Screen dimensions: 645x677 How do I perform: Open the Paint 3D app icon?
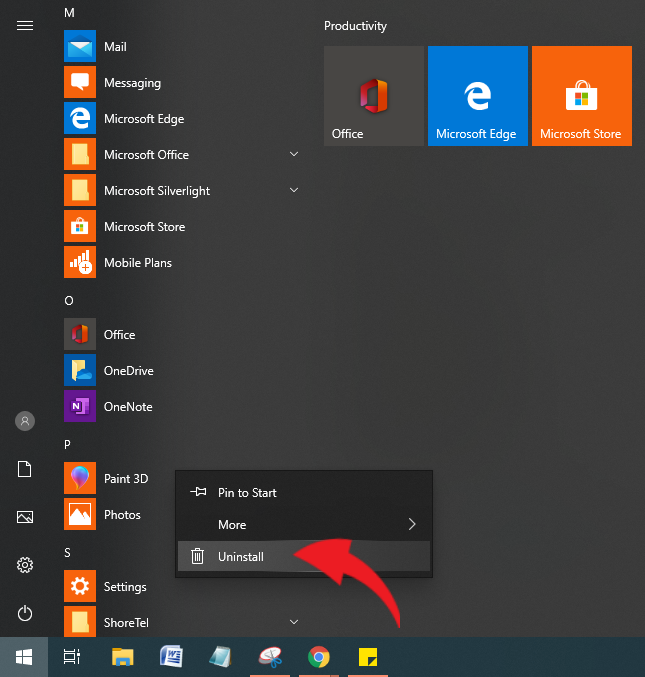click(x=80, y=478)
